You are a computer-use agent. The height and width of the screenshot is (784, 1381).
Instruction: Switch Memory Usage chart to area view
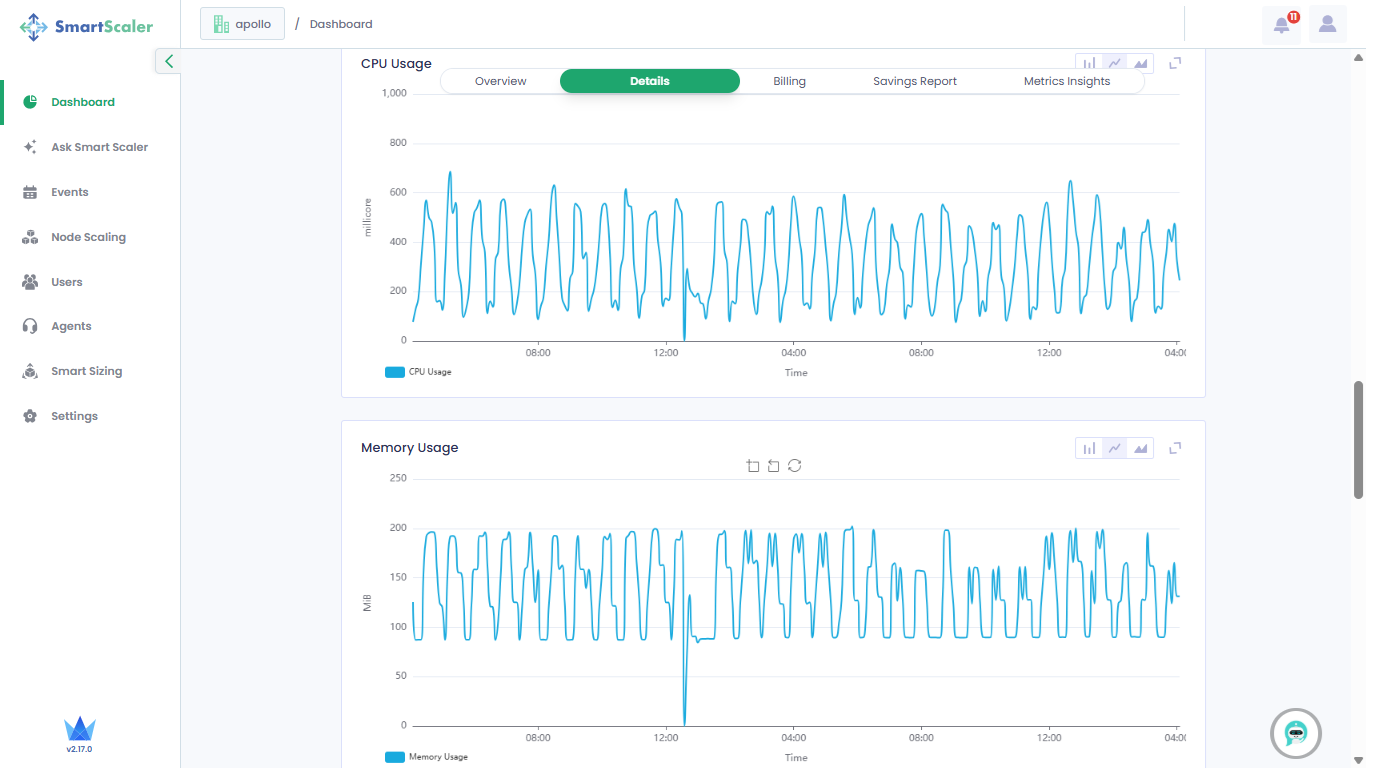[1141, 448]
